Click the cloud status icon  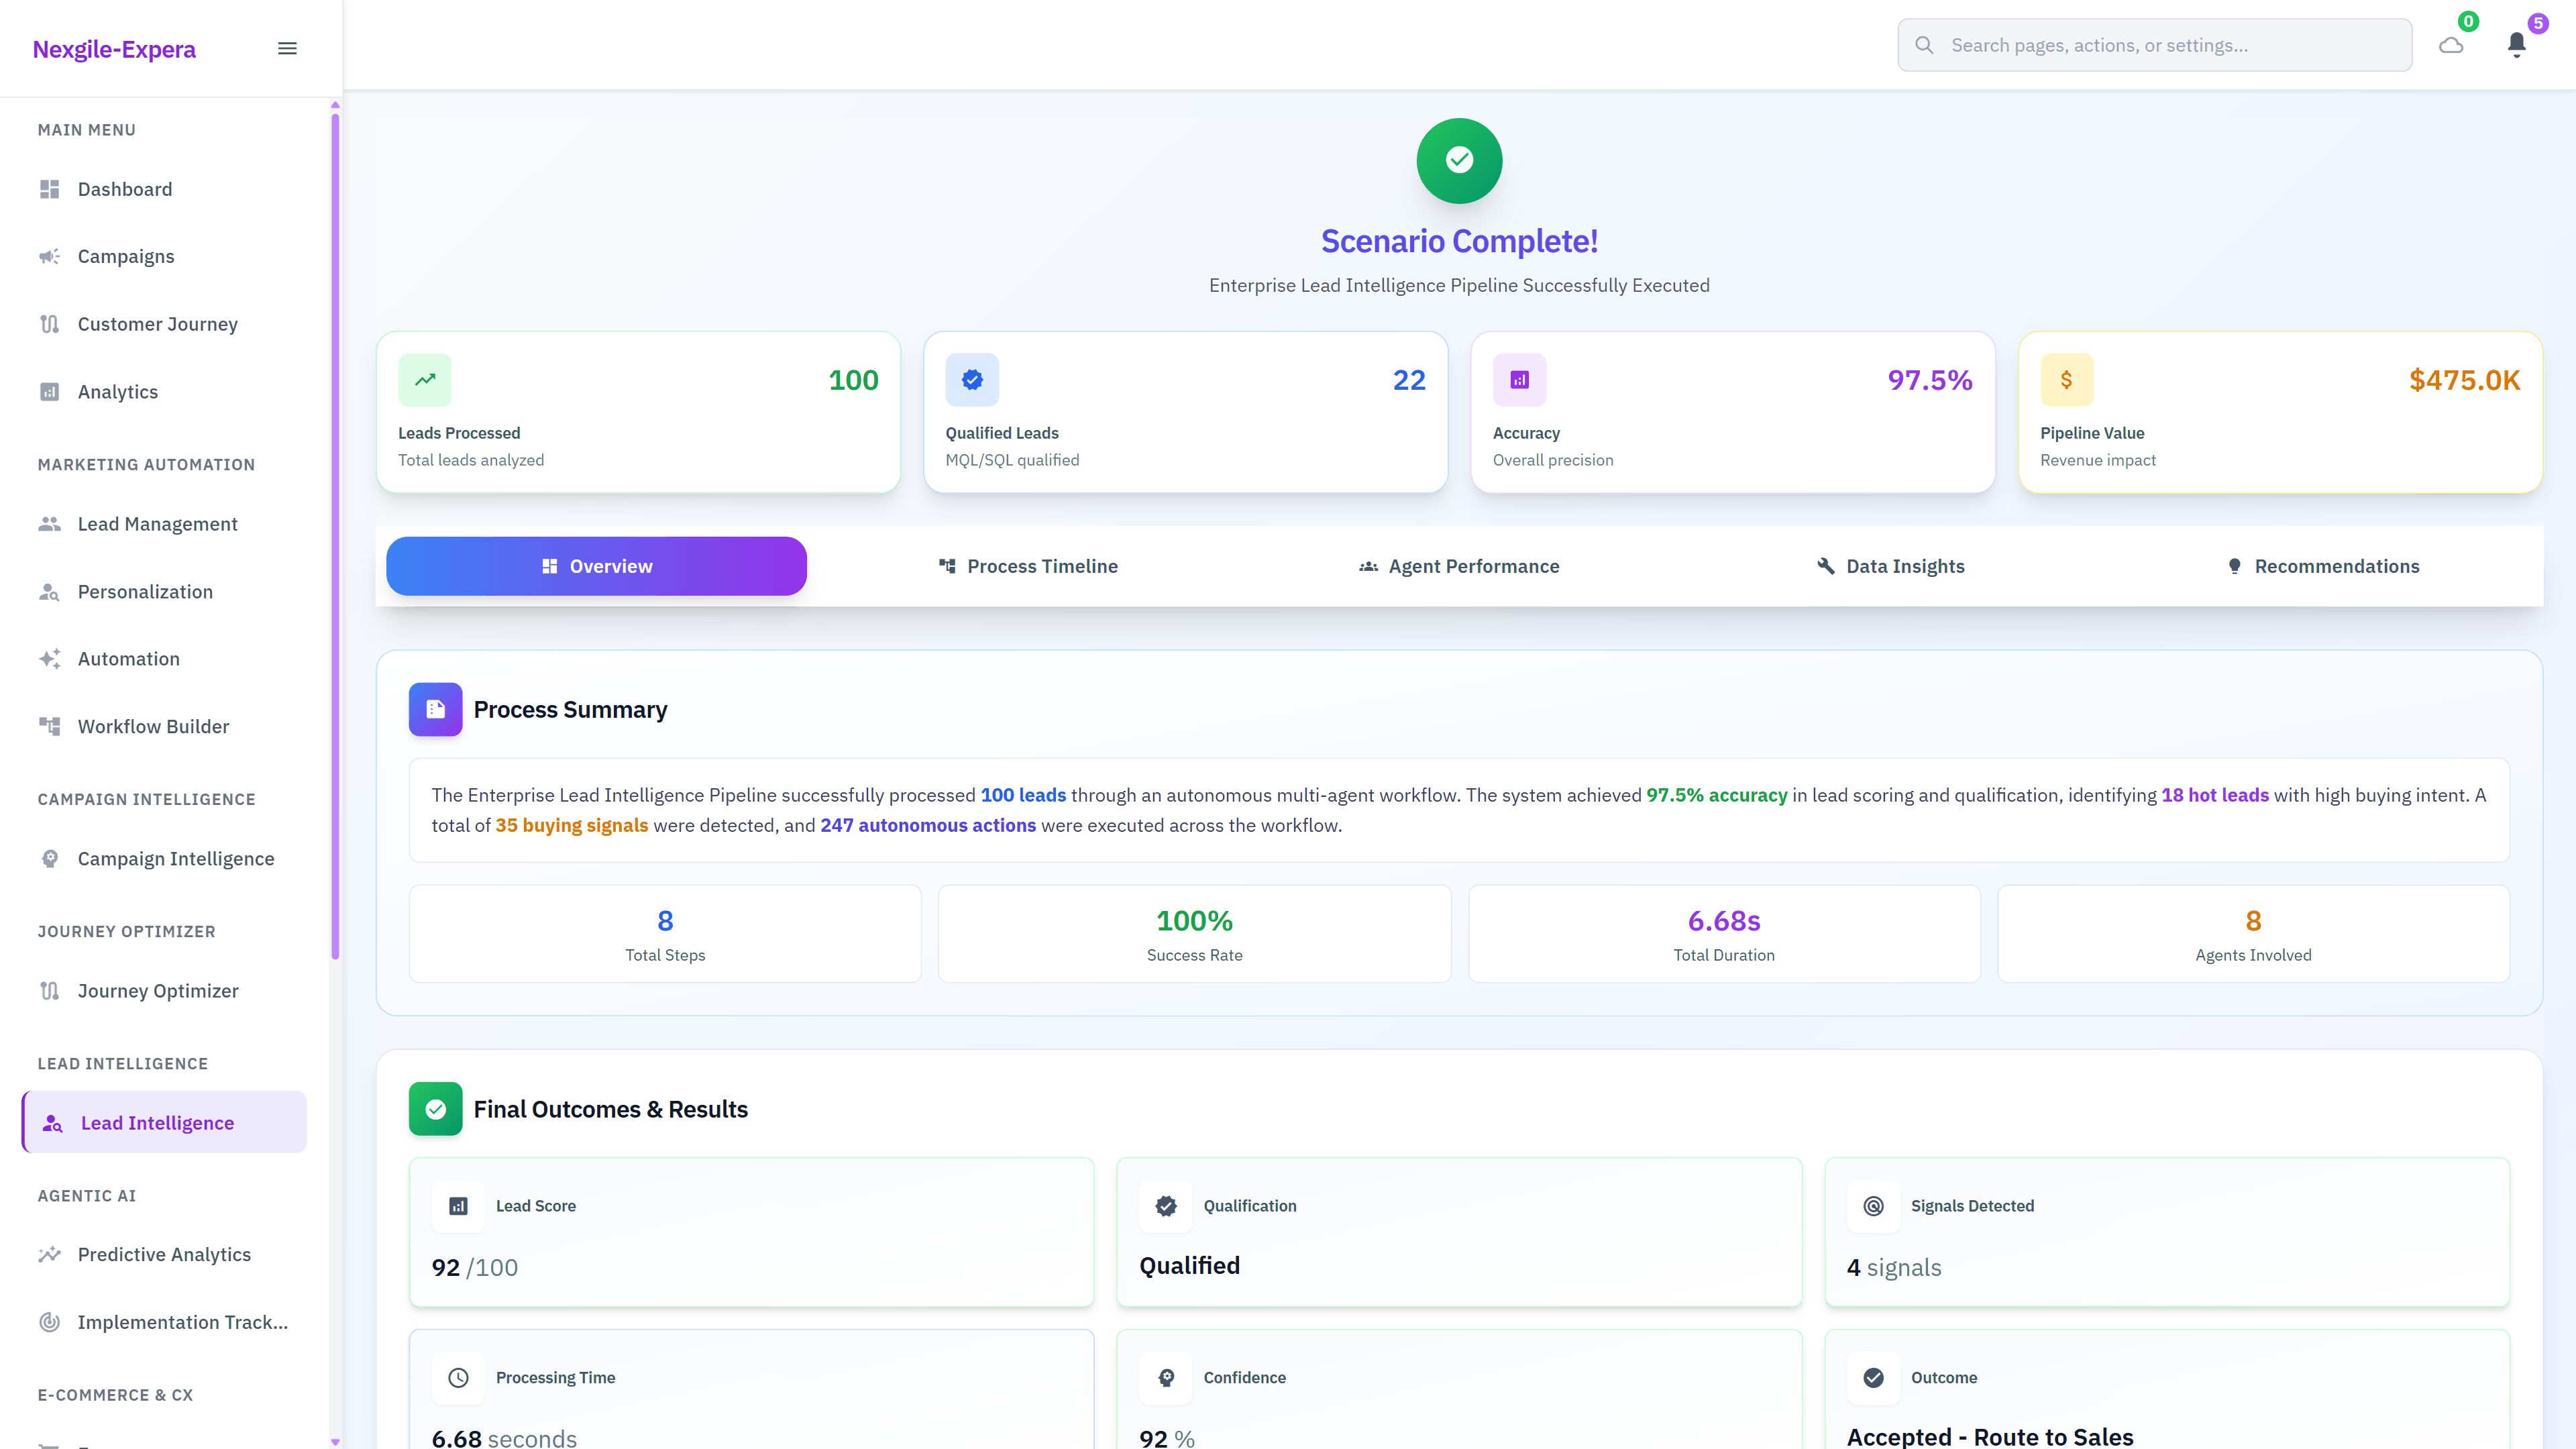tap(2450, 44)
